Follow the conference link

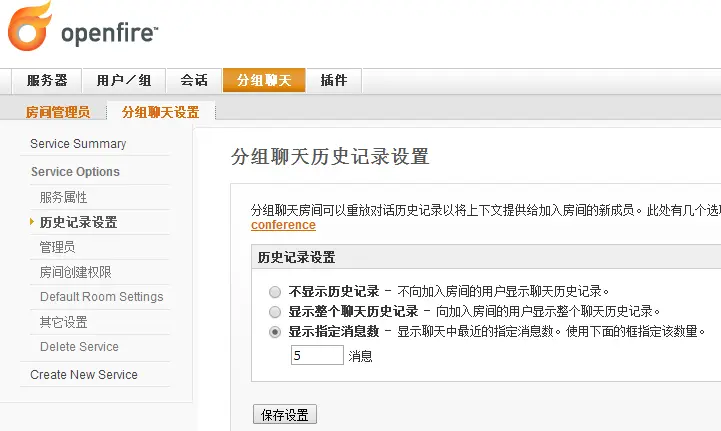pyautogui.click(x=283, y=225)
